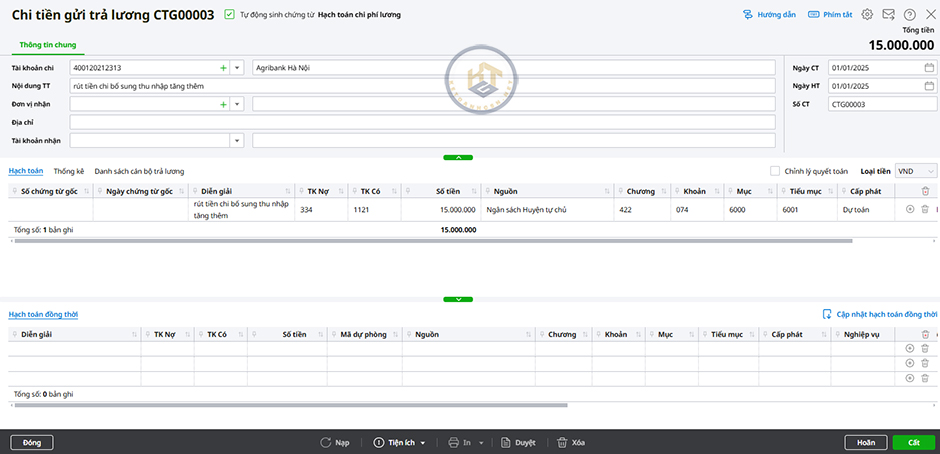The width and height of the screenshot is (940, 454).
Task: Open the Tài khoản nhận dropdown arrow
Action: [237, 140]
